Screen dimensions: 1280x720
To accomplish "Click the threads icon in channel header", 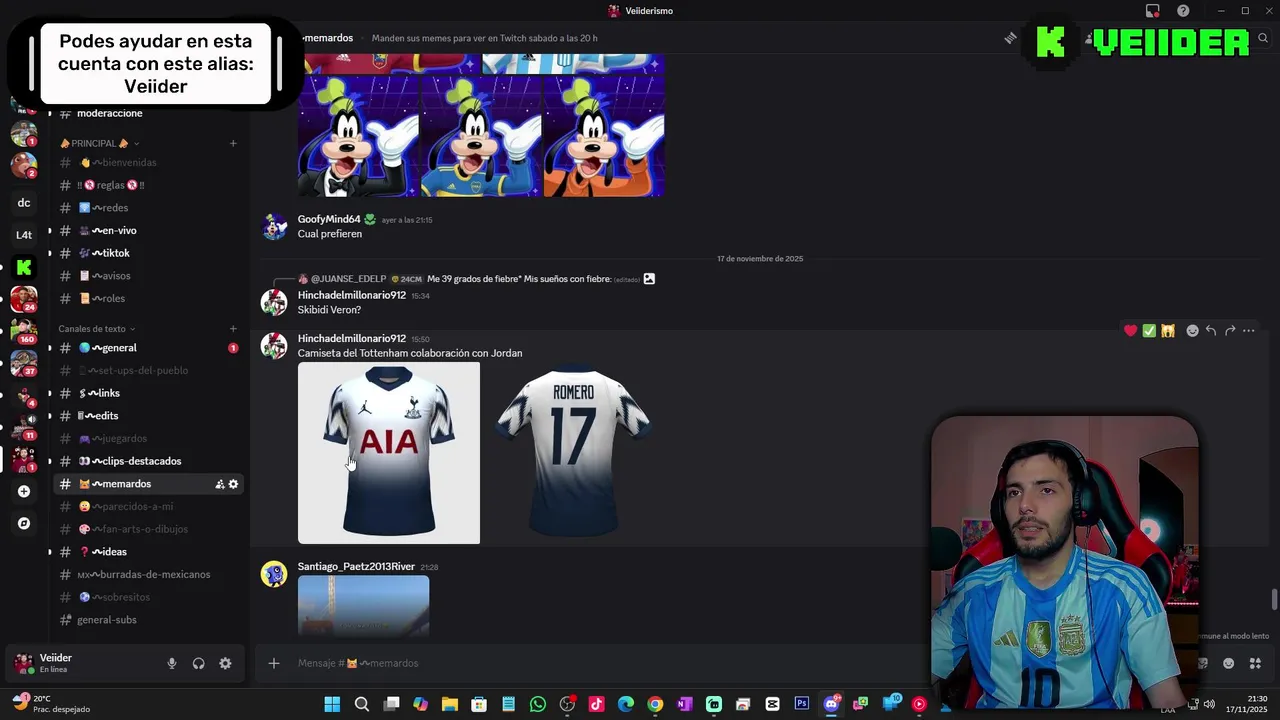I will 1010,38.
